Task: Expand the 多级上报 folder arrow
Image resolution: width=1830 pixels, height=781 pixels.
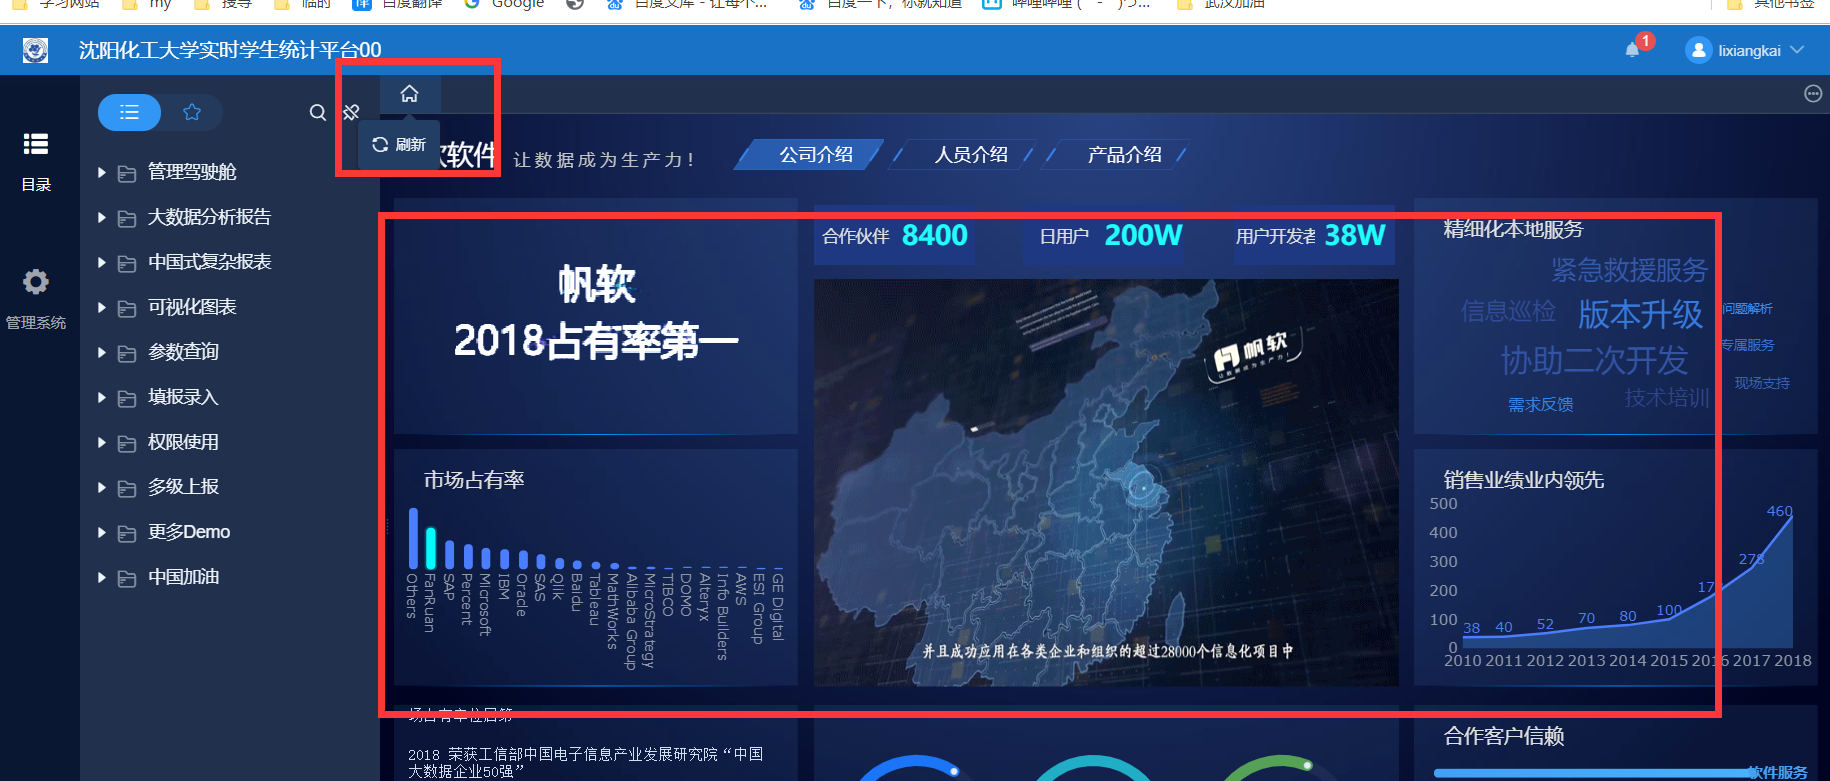Action: coord(102,487)
